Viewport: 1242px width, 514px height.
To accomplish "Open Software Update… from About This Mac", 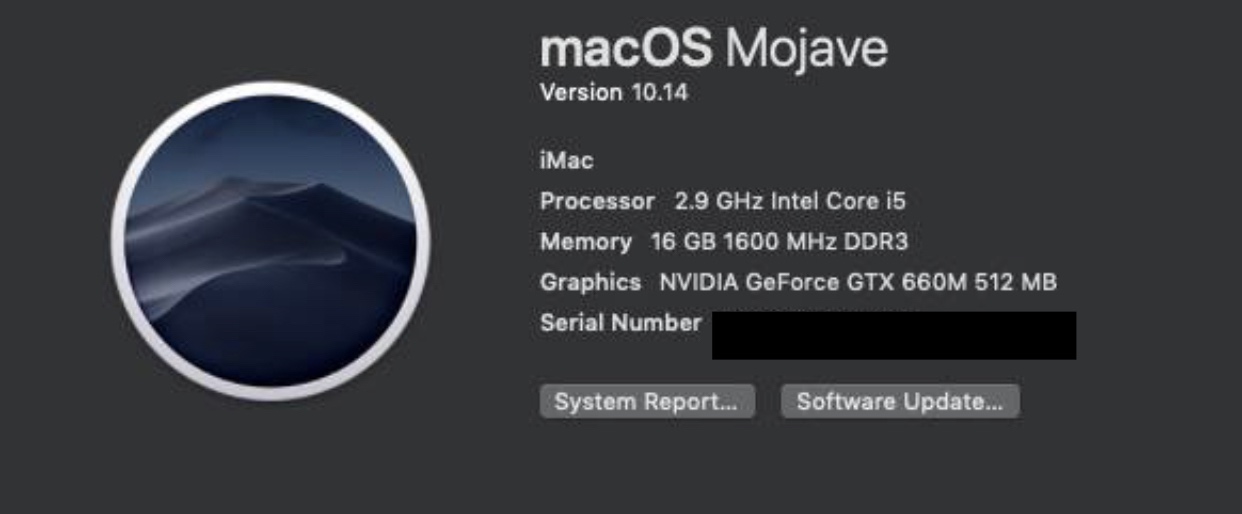I will pyautogui.click(x=900, y=402).
